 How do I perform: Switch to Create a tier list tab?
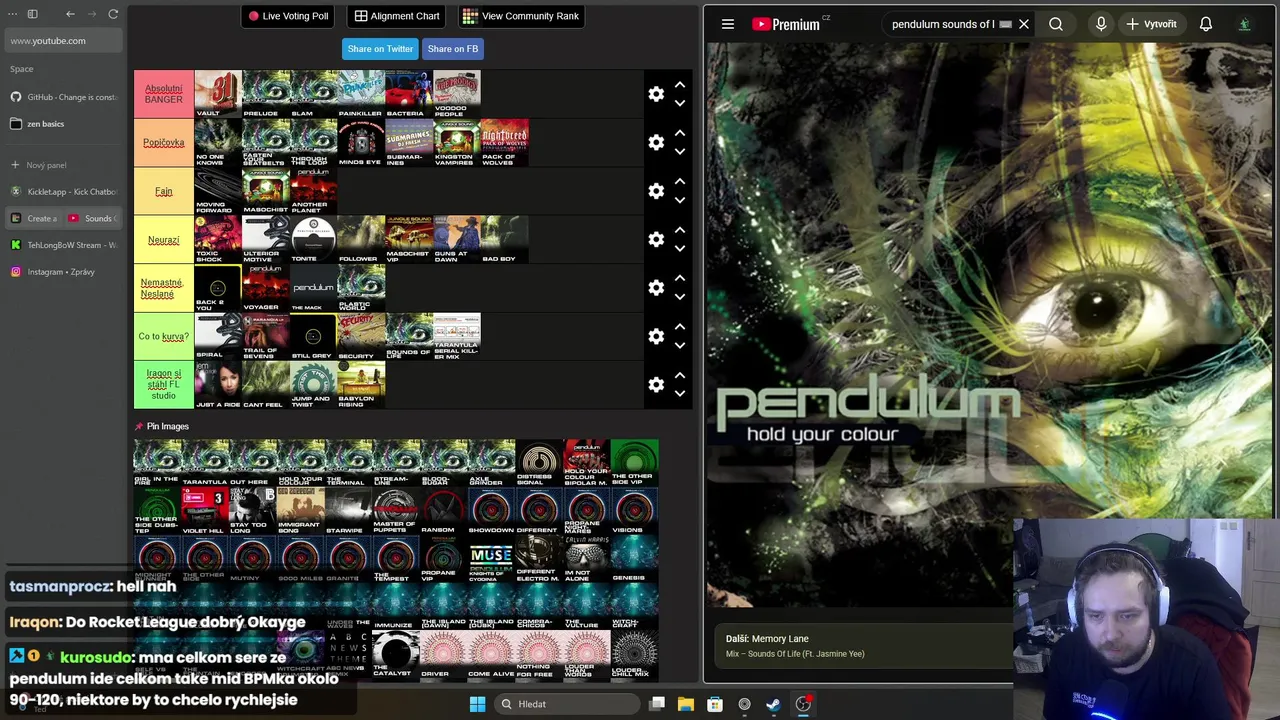[34, 218]
